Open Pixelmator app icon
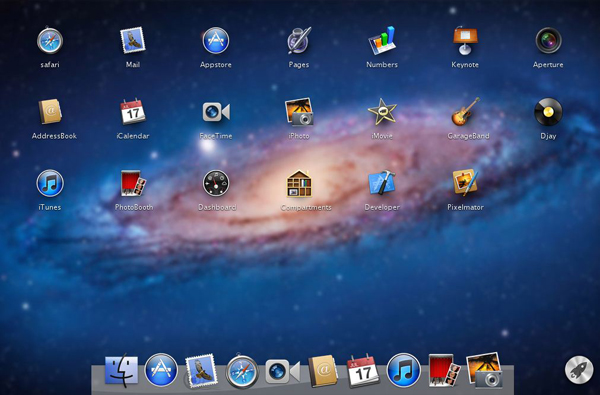This screenshot has height=395, width=600. [465, 183]
